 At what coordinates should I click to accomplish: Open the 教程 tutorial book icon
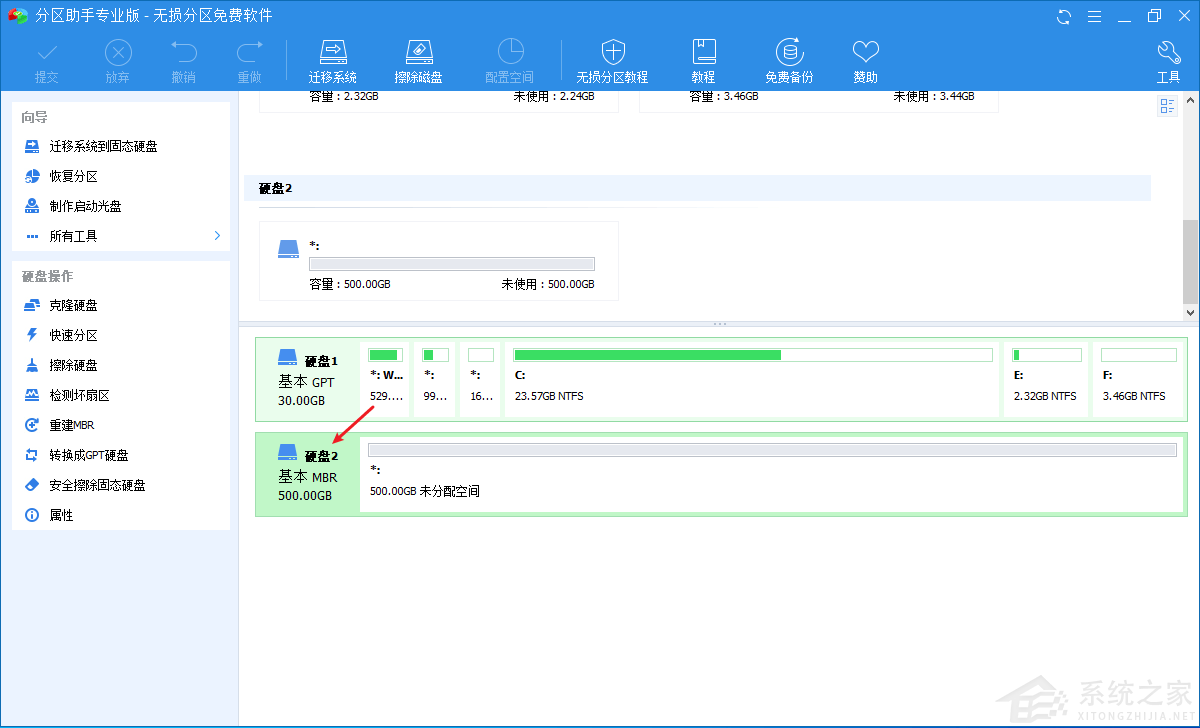(x=703, y=61)
